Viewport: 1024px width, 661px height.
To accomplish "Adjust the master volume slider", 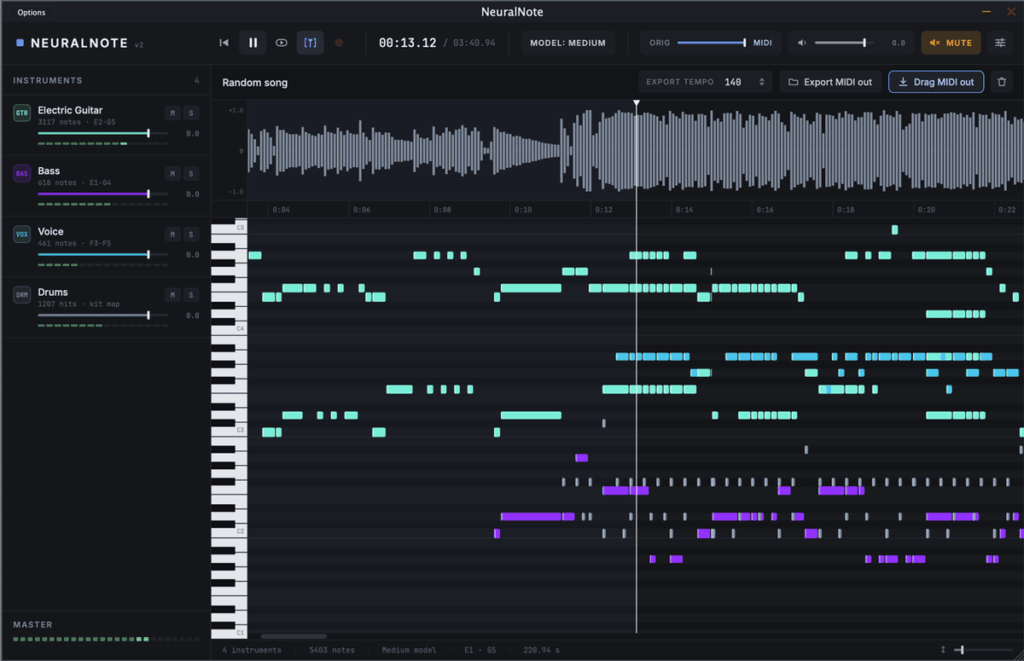I will pyautogui.click(x=844, y=42).
